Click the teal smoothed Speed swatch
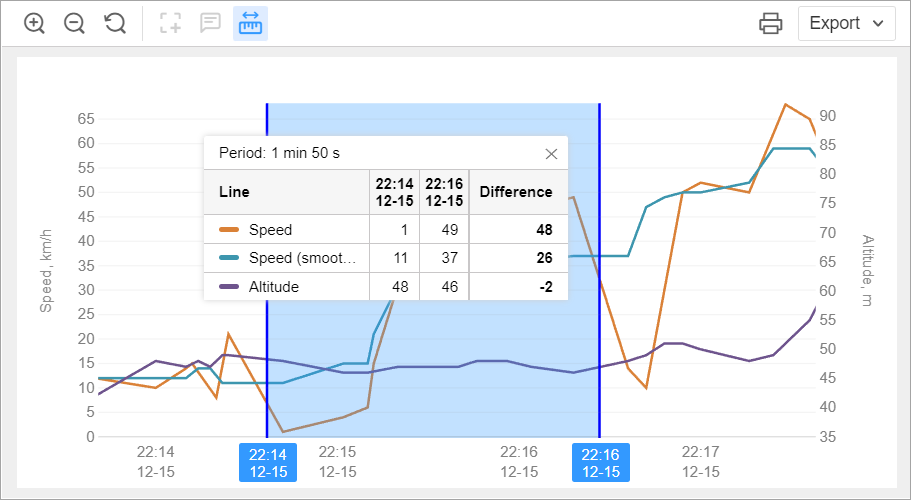Screen dimensions: 911x500 pos(228,258)
